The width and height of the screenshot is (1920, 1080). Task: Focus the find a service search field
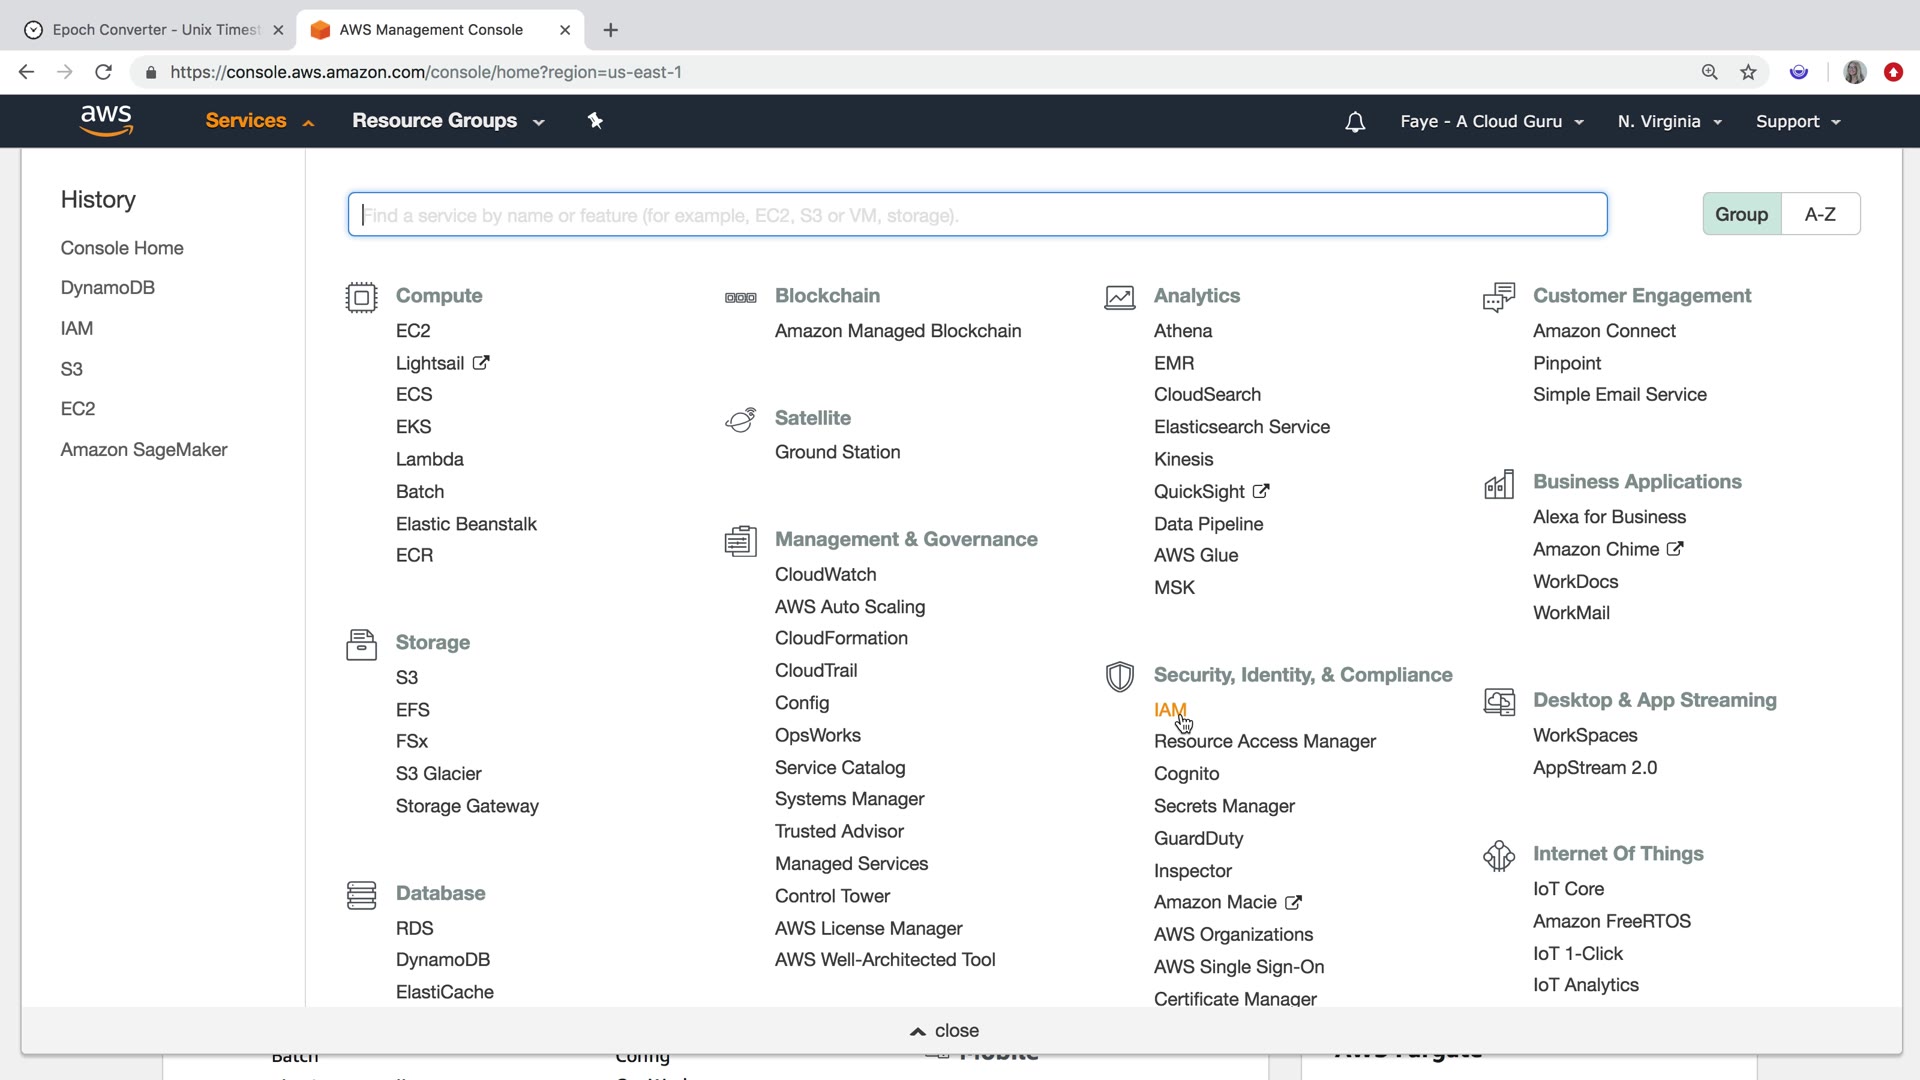coord(977,215)
